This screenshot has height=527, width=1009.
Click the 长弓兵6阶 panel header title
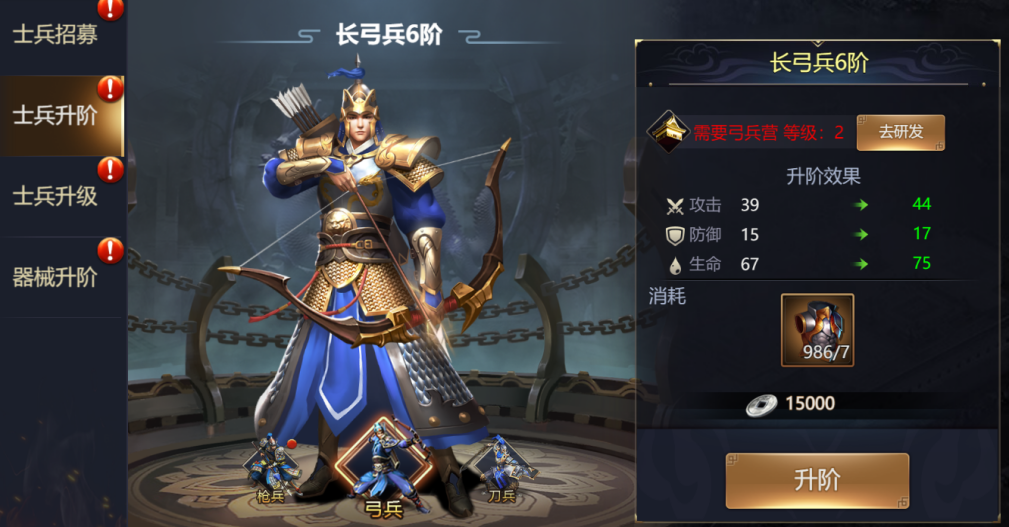click(819, 62)
